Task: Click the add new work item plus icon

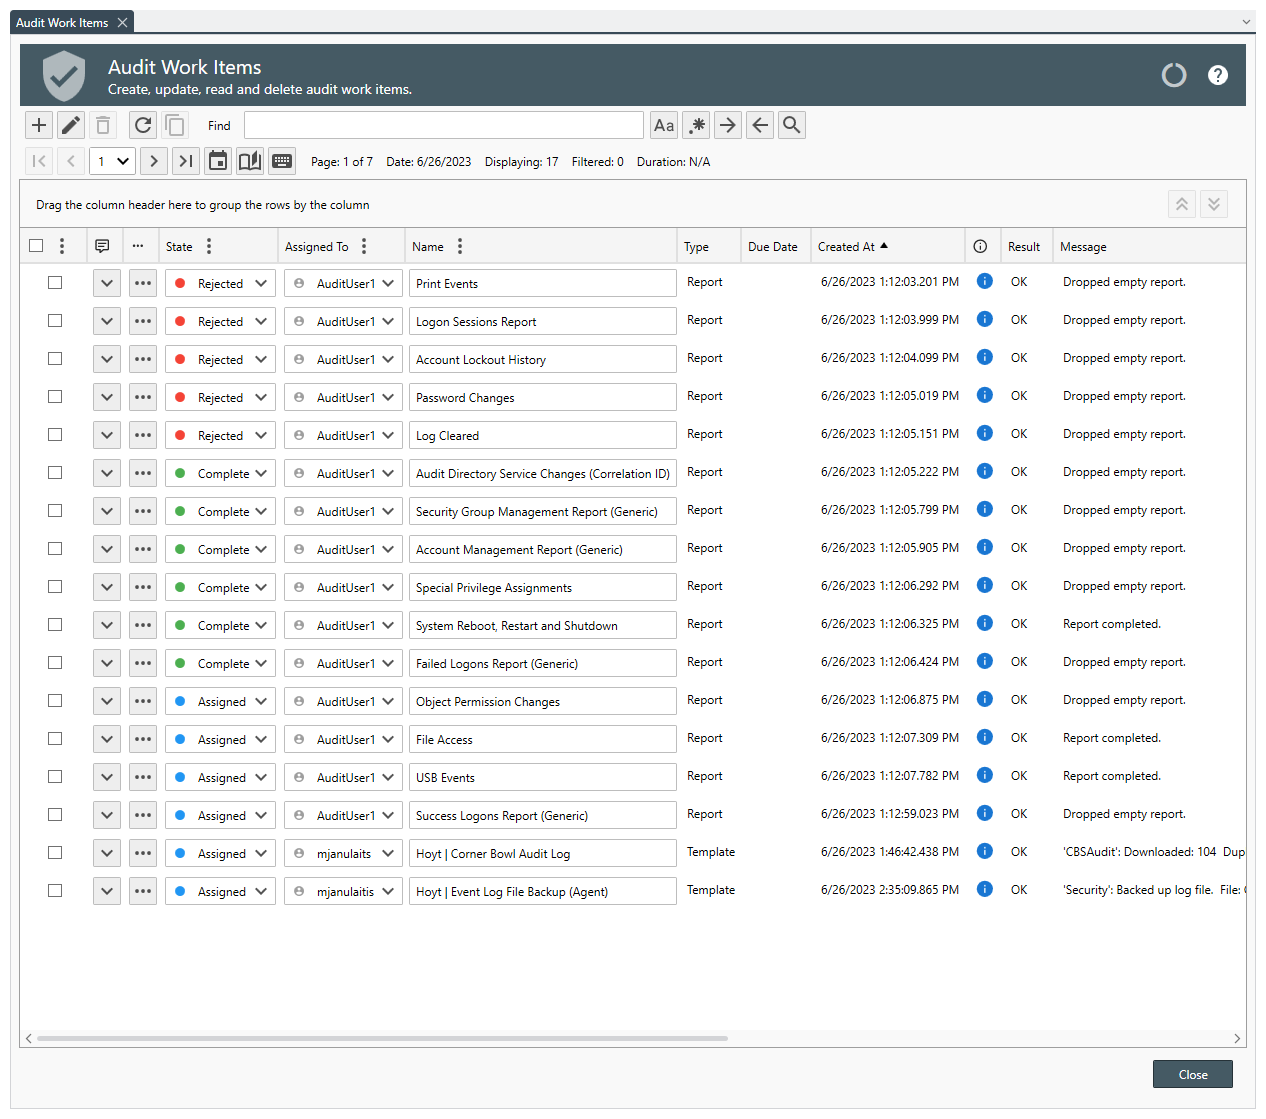Action: point(39,125)
